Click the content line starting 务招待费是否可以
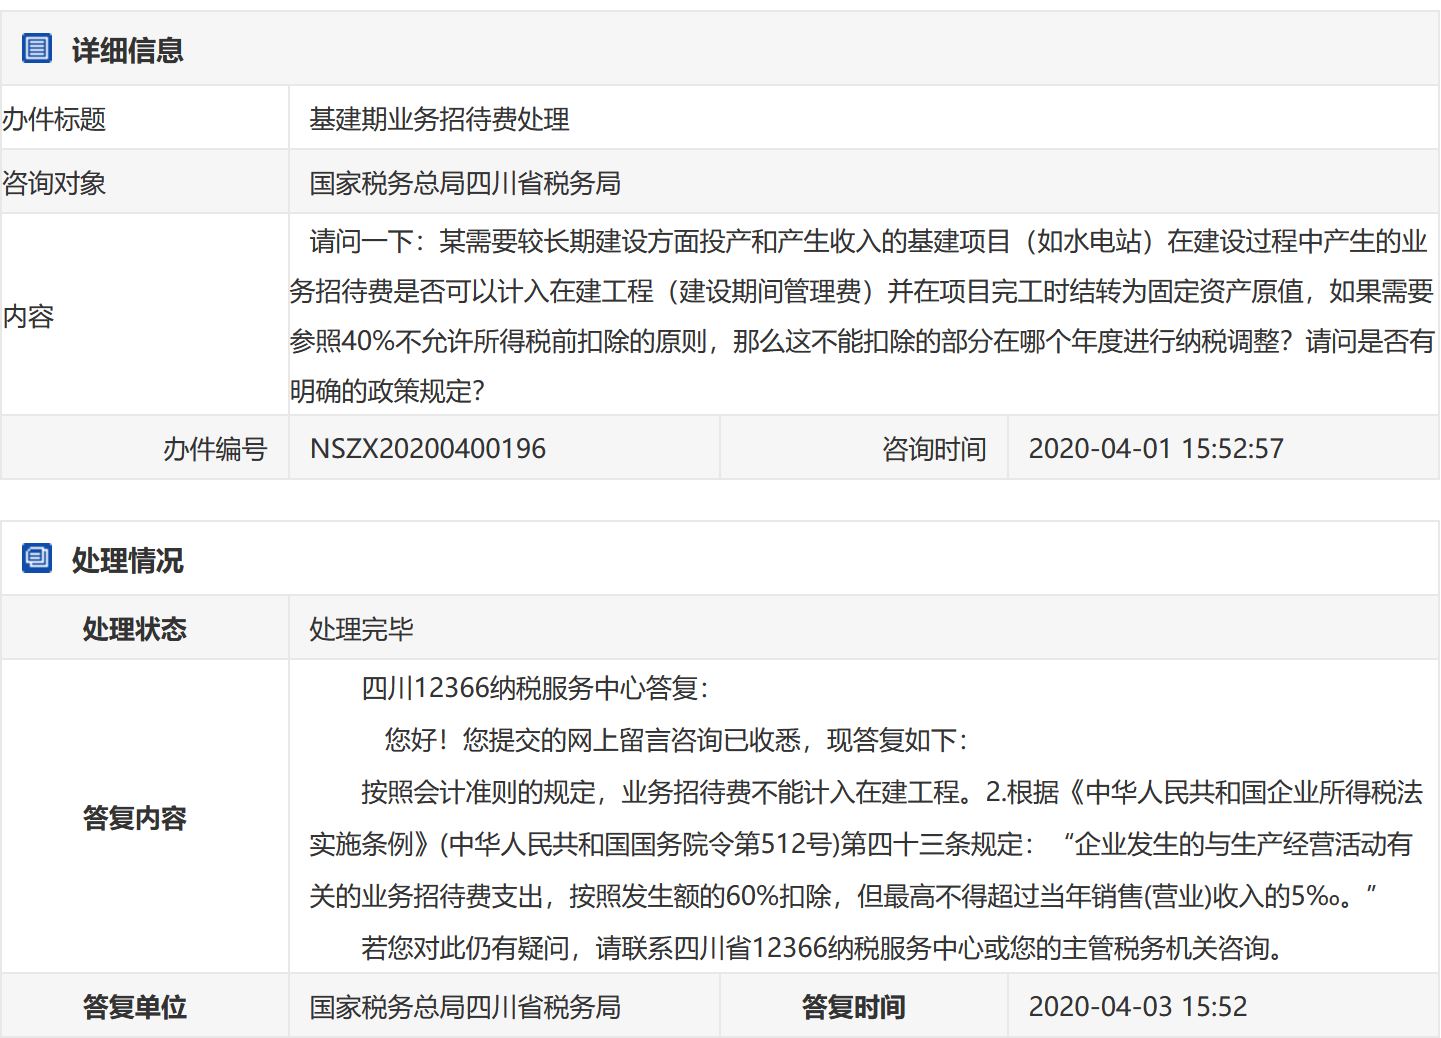Image resolution: width=1441 pixels, height=1038 pixels. (861, 291)
